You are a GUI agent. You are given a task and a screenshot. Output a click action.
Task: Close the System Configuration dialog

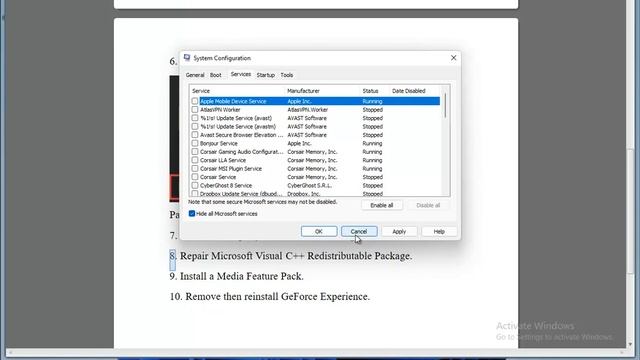[x=453, y=58]
